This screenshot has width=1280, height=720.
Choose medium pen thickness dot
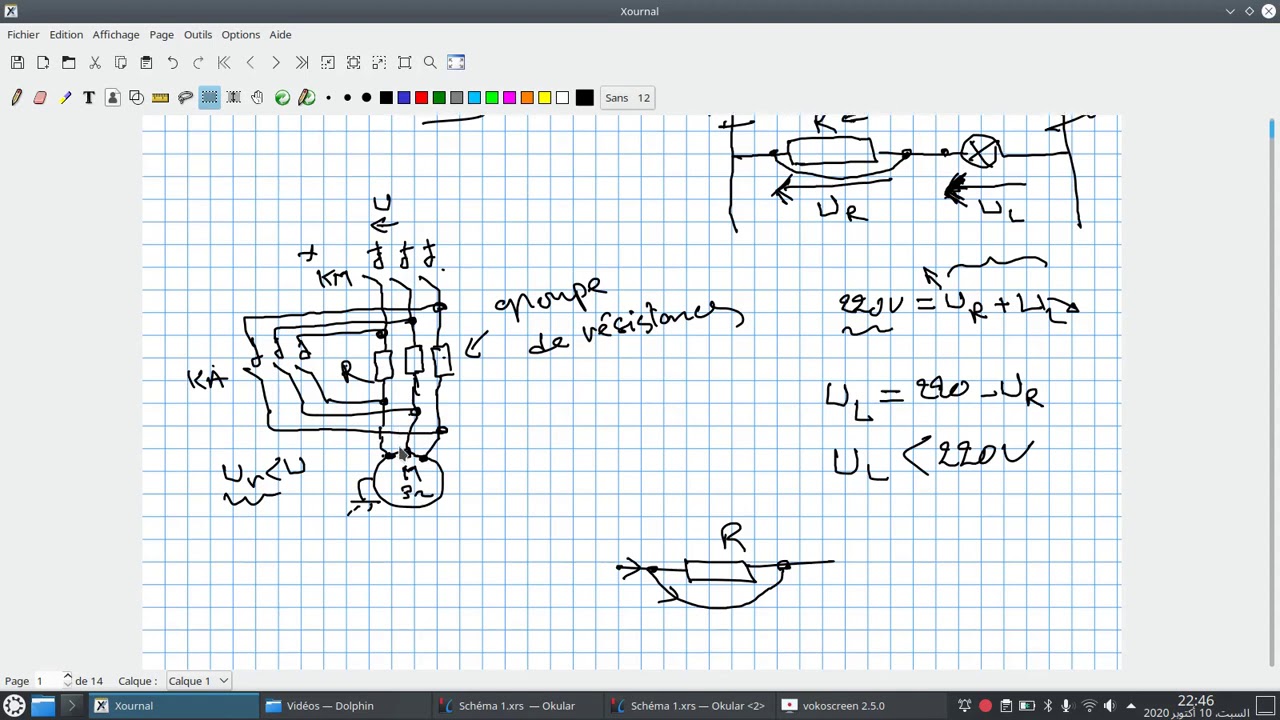(x=347, y=98)
